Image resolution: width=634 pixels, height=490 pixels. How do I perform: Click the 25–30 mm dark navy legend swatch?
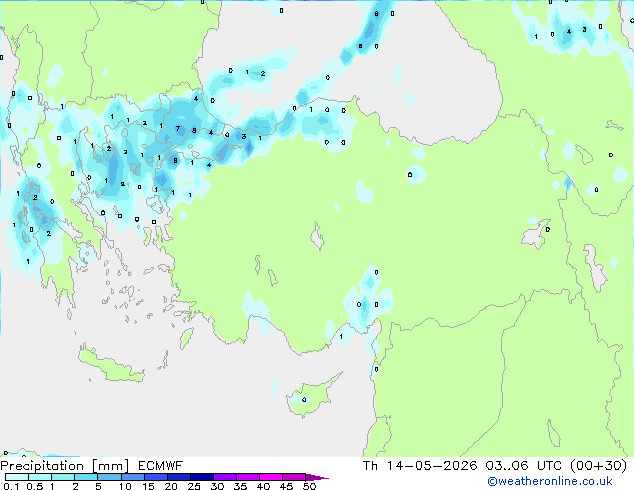click(x=202, y=477)
